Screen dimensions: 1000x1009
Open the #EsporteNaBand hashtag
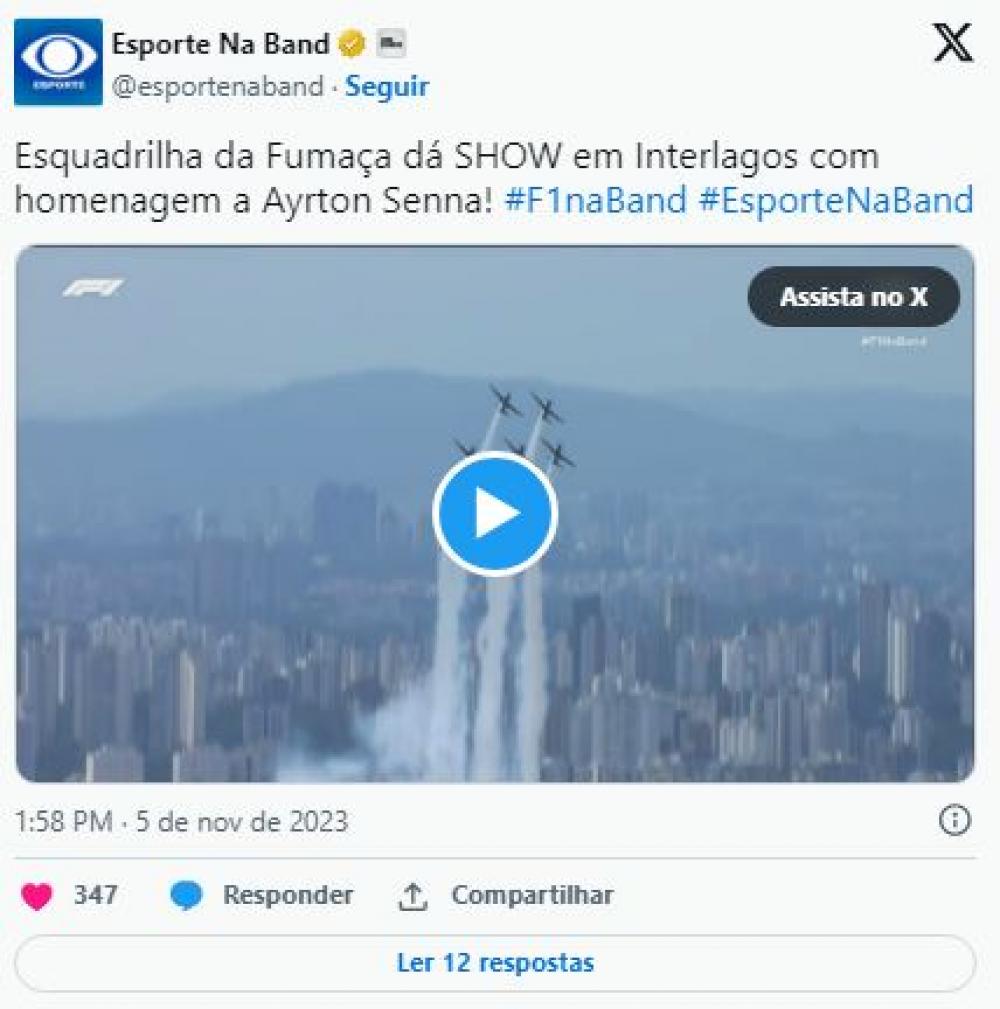(835, 200)
